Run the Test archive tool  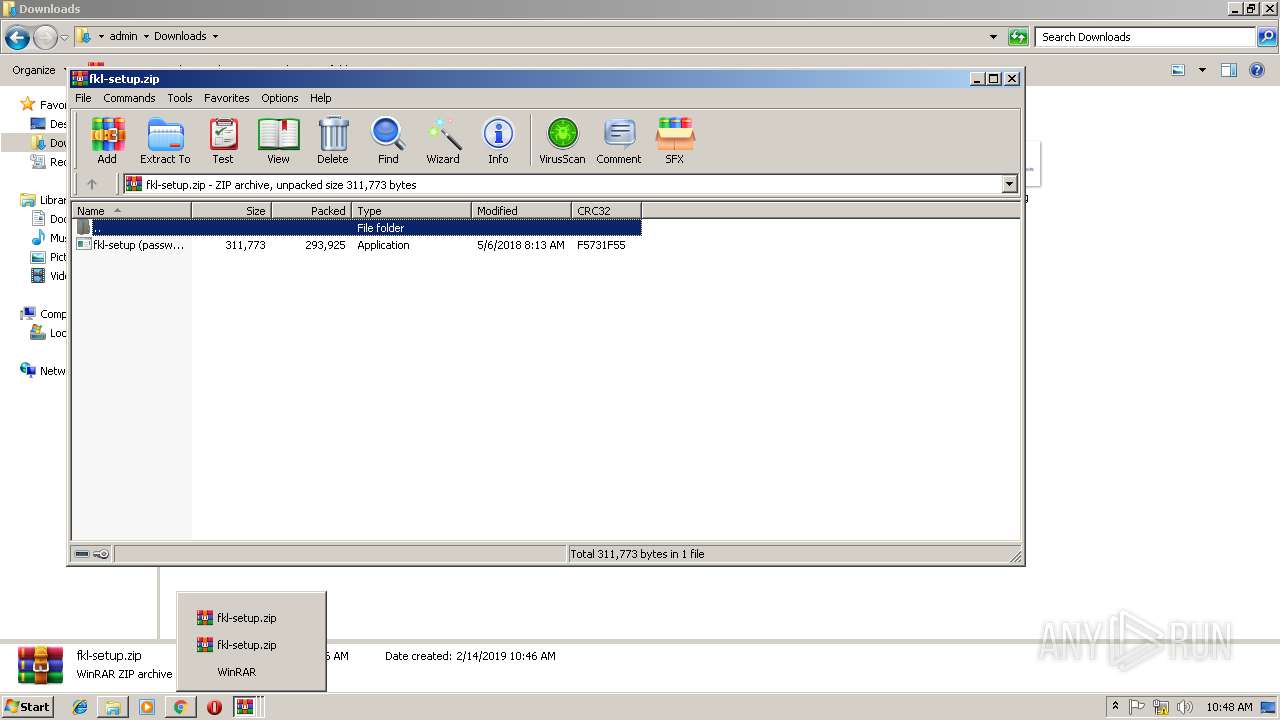coord(223,140)
